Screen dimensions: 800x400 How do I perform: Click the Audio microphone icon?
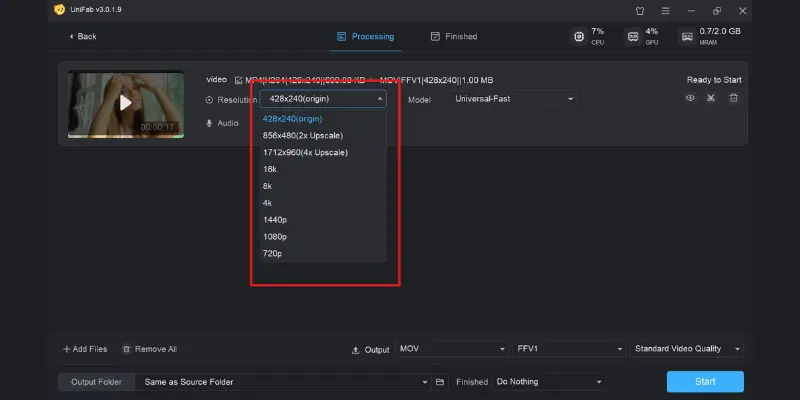209,123
